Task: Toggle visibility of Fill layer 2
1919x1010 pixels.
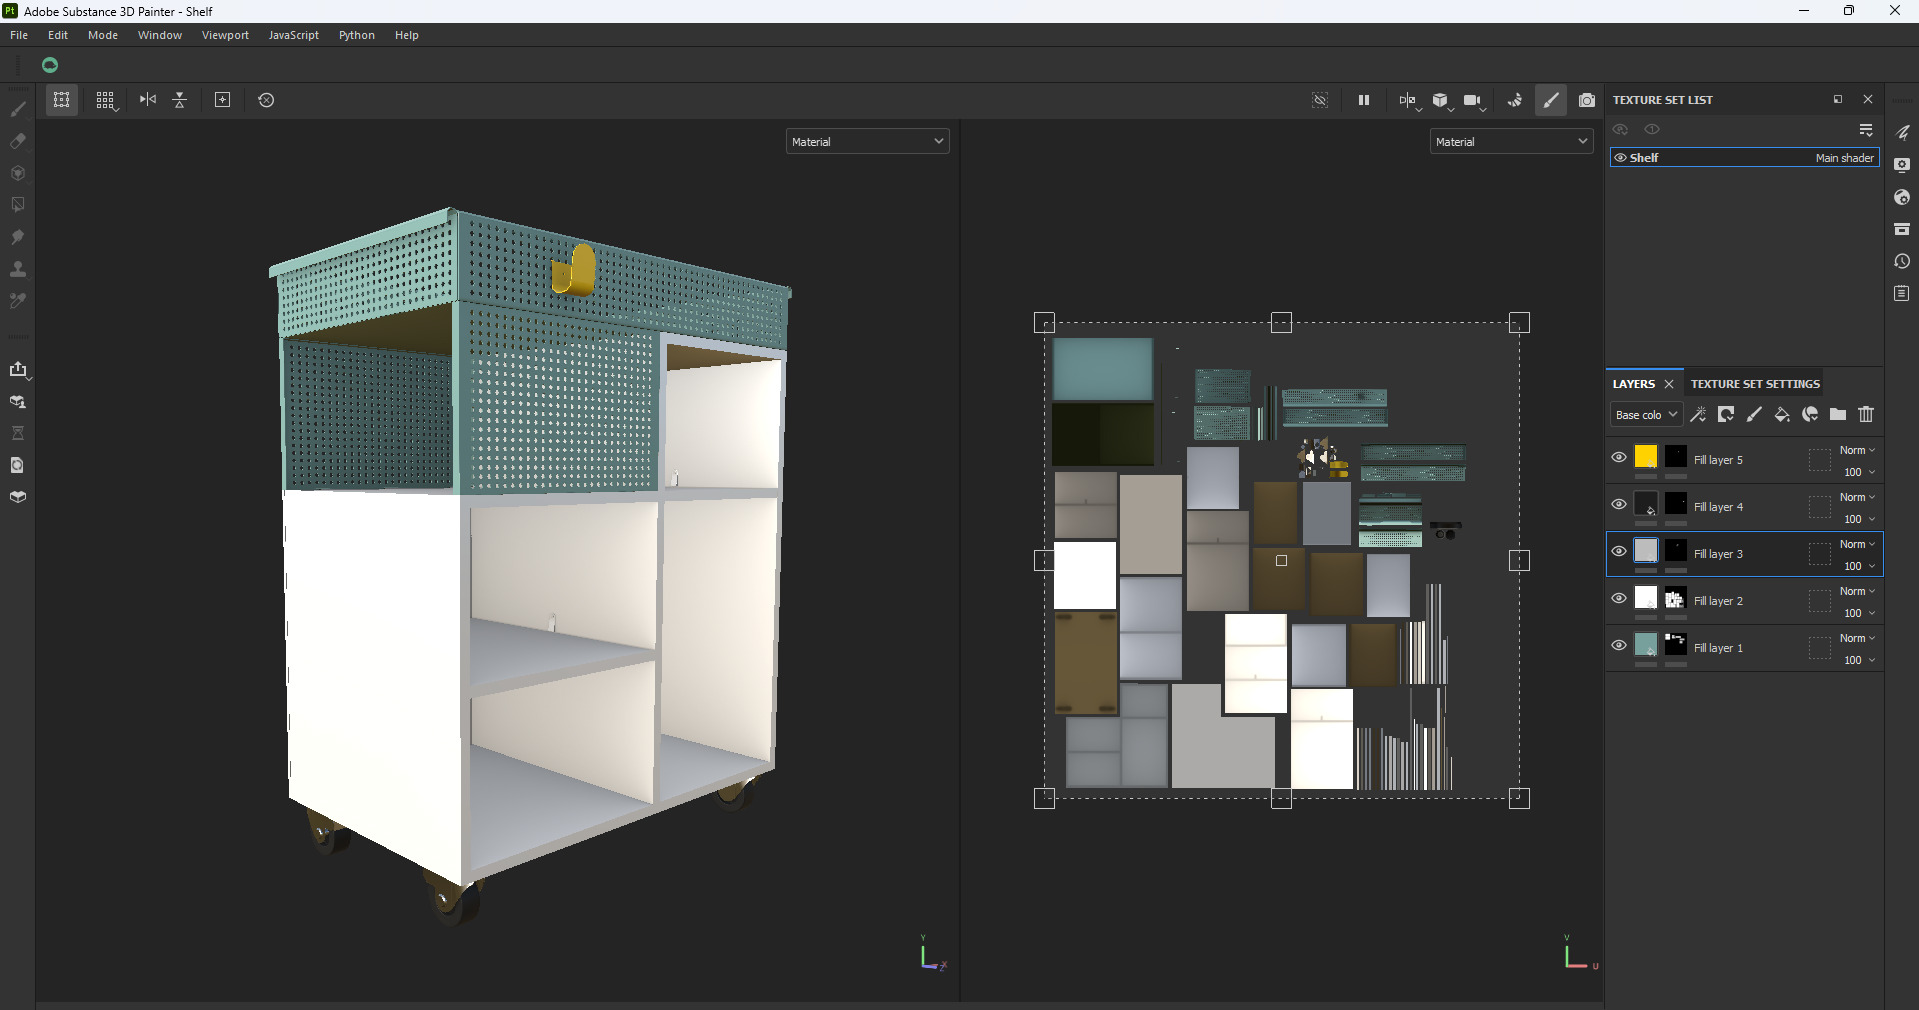Action: (1619, 598)
